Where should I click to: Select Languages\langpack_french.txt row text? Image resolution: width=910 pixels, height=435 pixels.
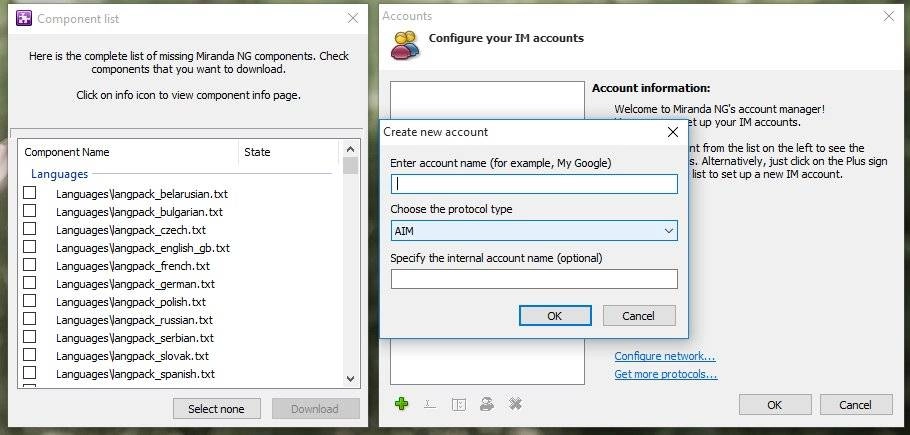(x=133, y=266)
